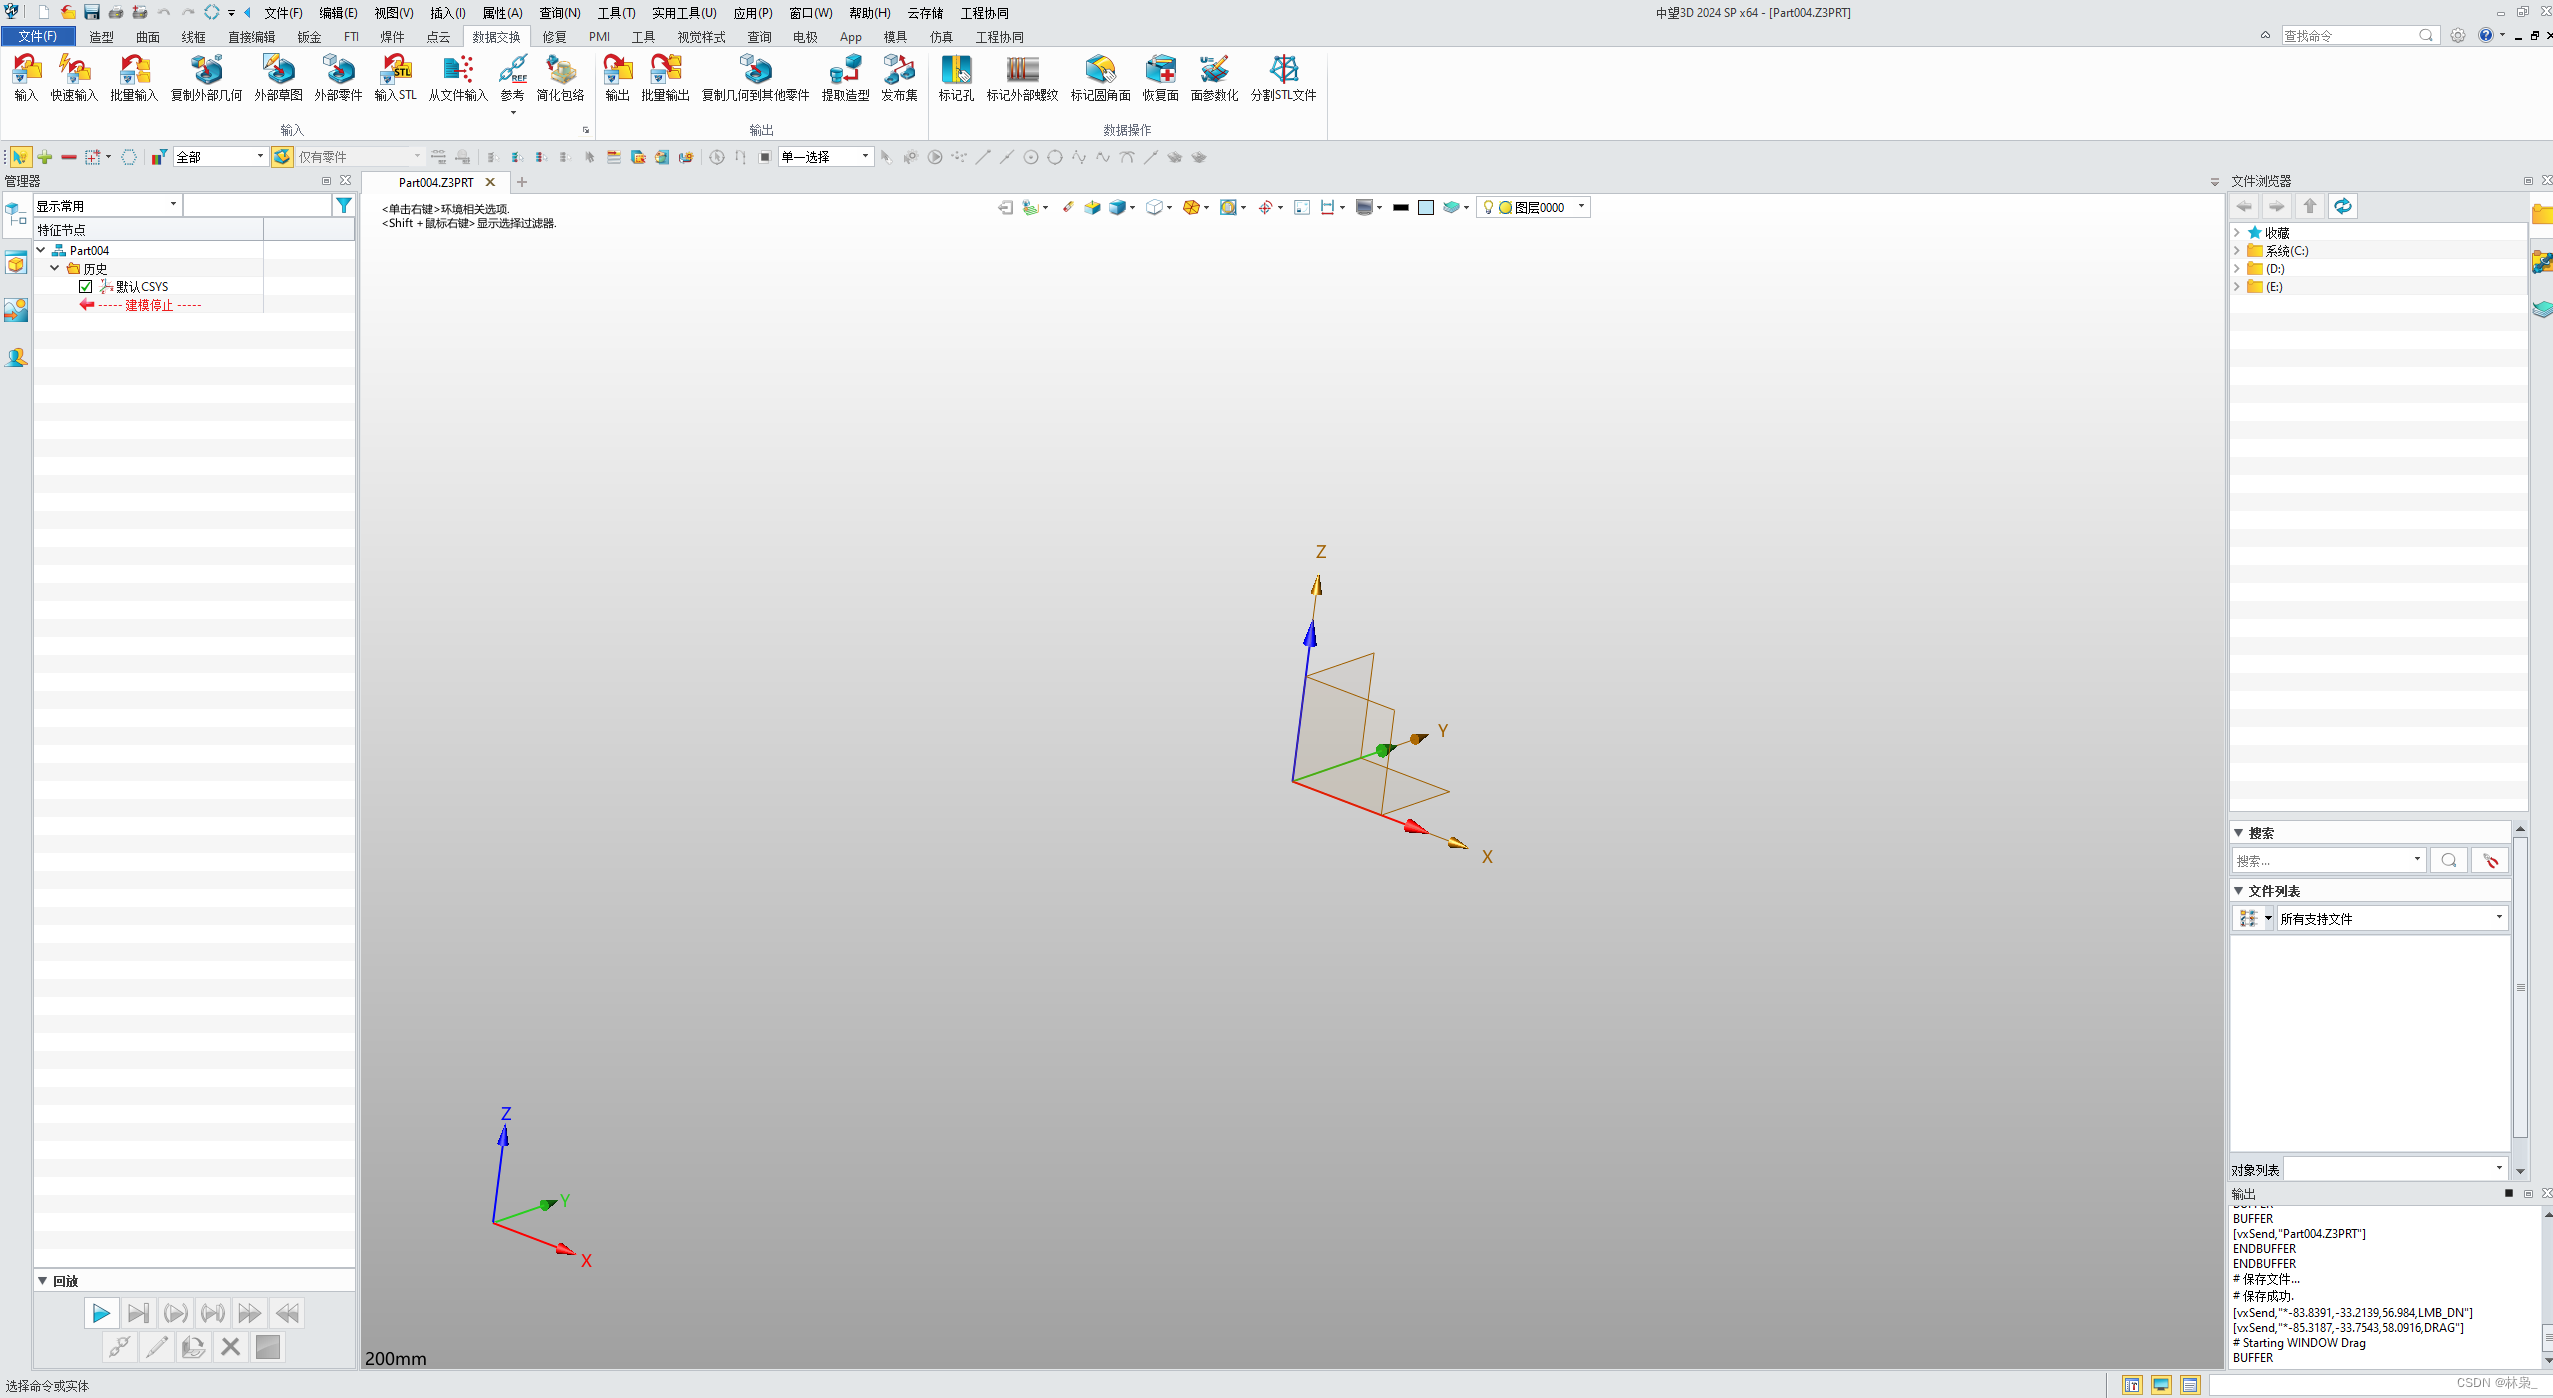Screen dimensions: 2553x1398
Task: Open the 视图(V) menu
Action: 393,13
